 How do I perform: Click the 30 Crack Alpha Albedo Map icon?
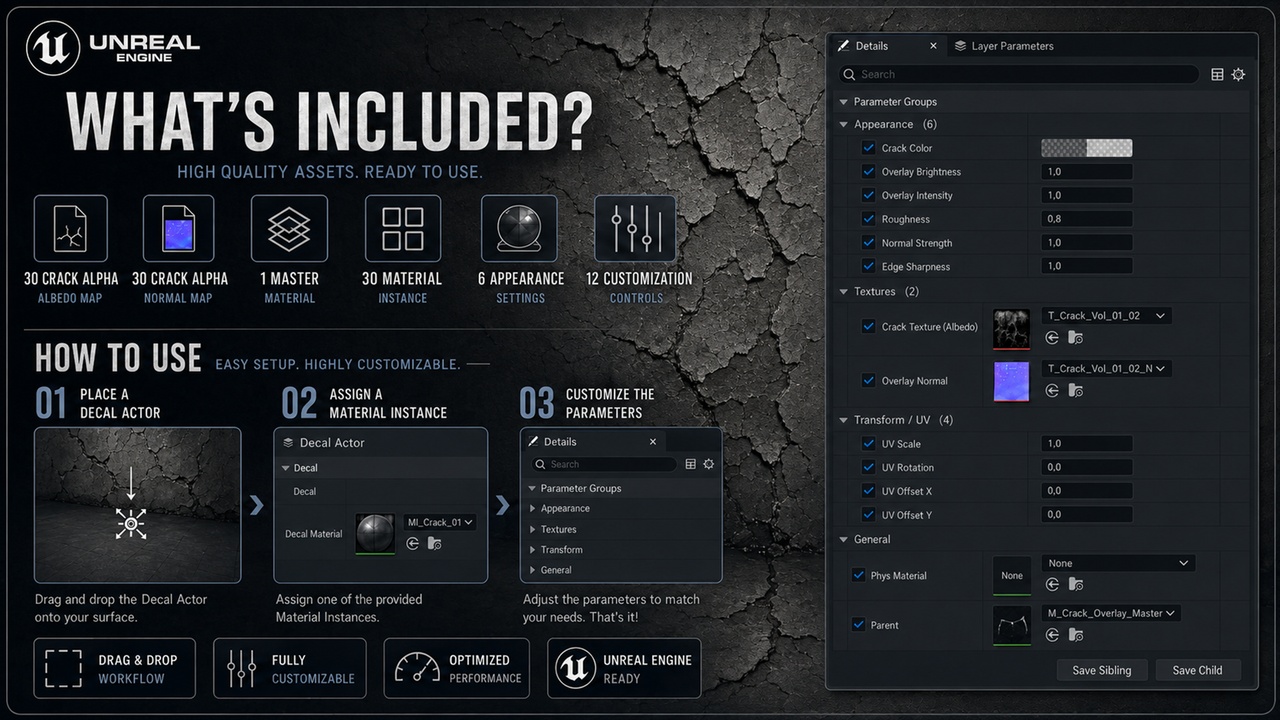click(x=71, y=229)
